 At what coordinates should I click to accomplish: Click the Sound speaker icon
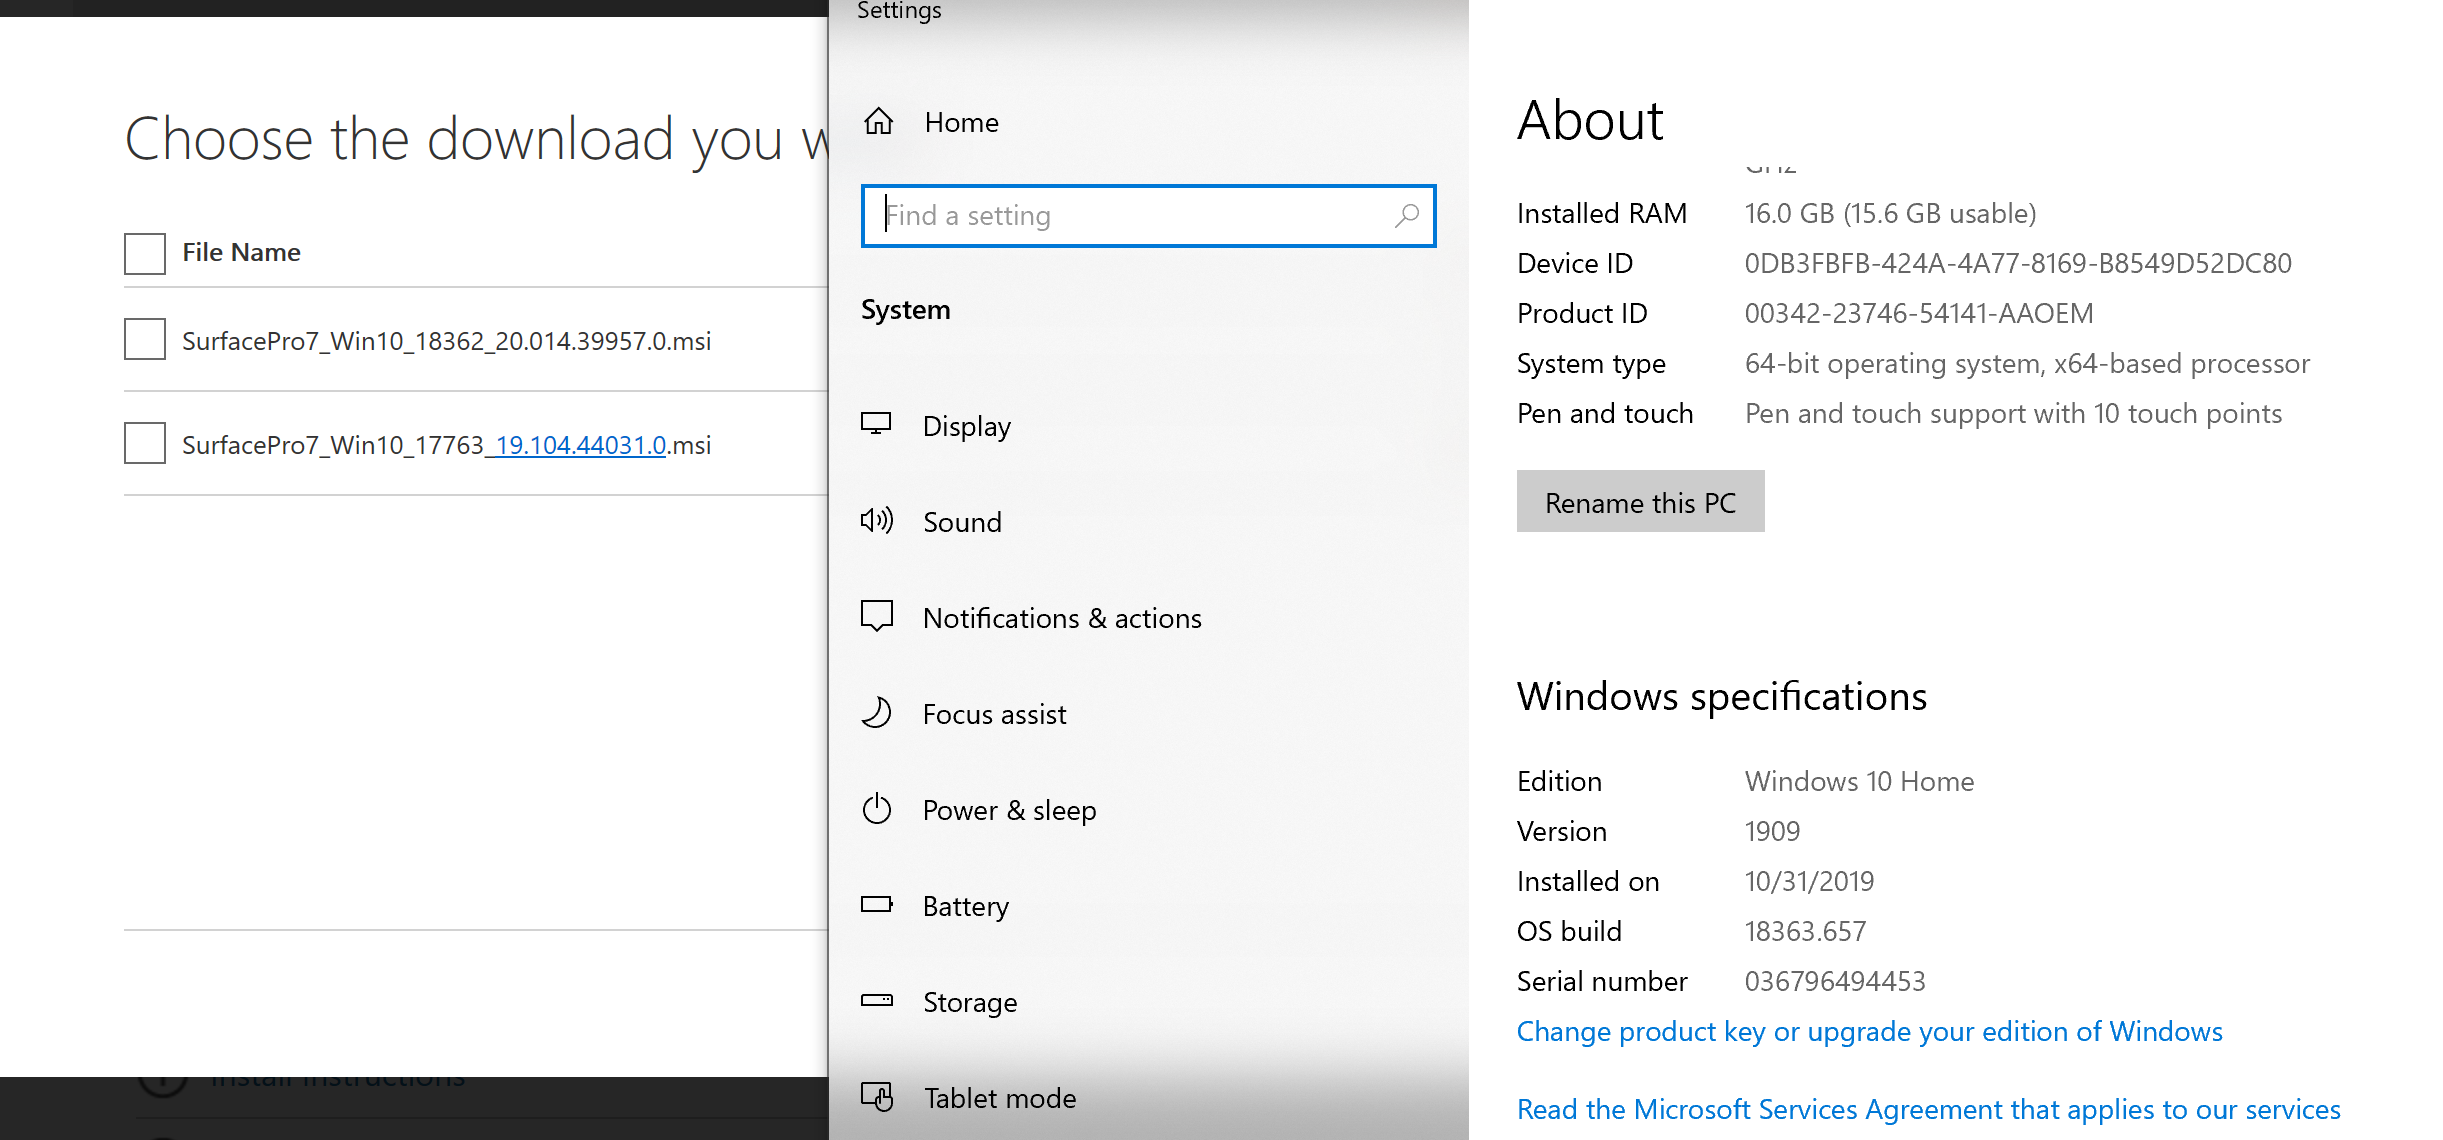[x=877, y=520]
